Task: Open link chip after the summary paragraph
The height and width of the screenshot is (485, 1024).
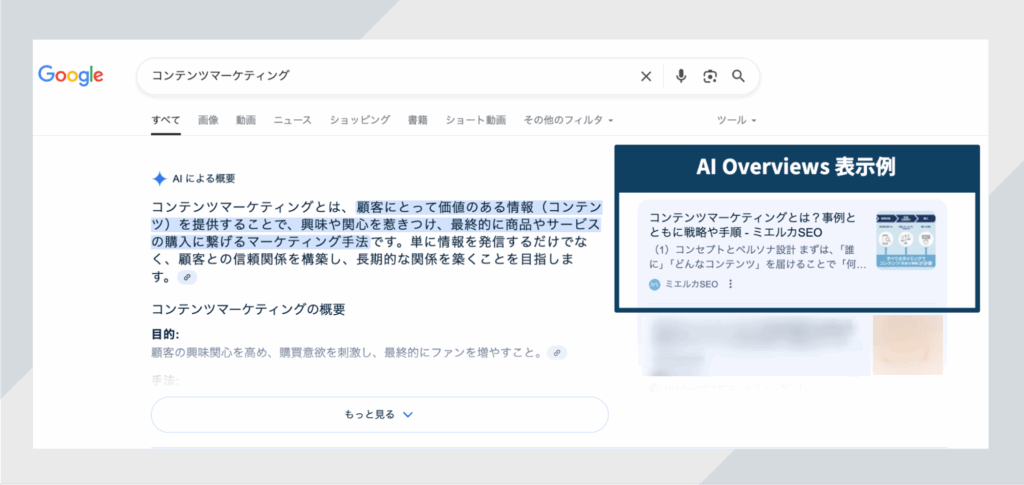Action: pos(187,277)
